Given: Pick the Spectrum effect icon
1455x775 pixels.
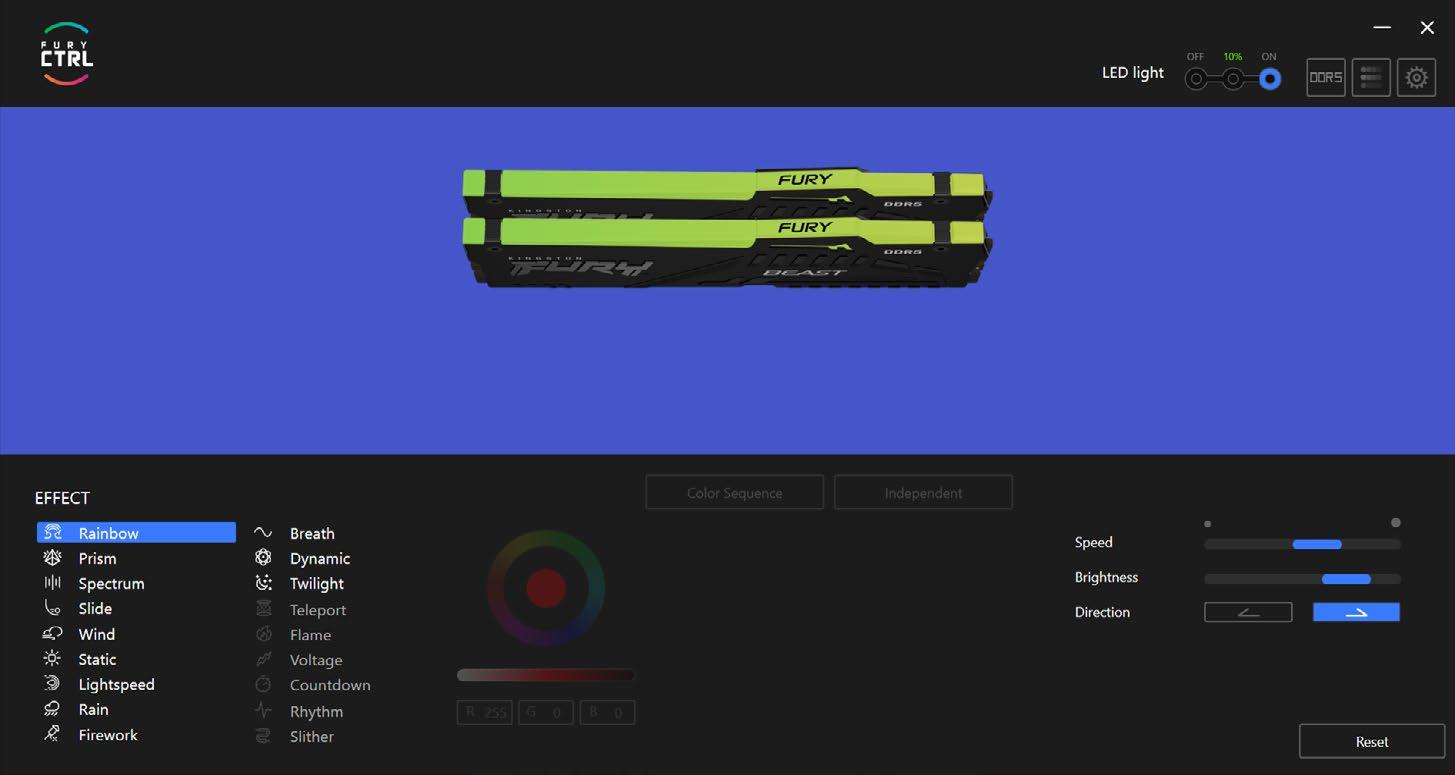Looking at the screenshot, I should (x=53, y=583).
